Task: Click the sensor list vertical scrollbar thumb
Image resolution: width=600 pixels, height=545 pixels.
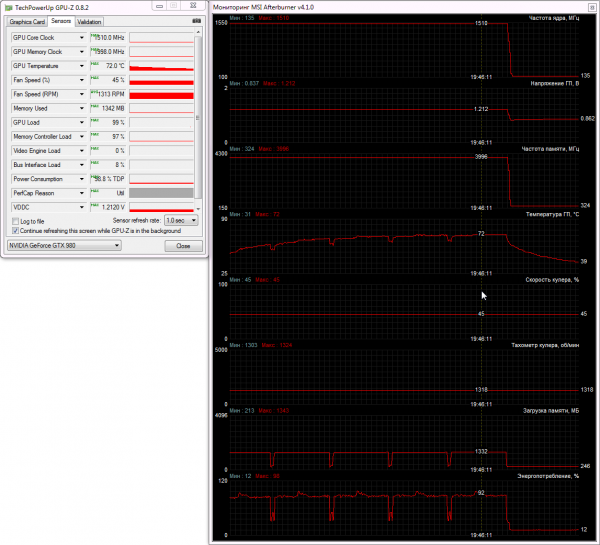Action: (198, 117)
